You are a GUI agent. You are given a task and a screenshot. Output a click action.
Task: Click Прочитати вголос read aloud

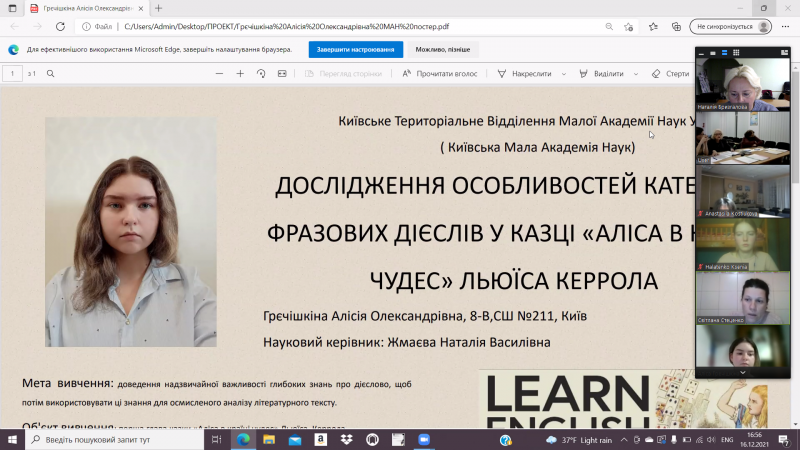tap(440, 73)
